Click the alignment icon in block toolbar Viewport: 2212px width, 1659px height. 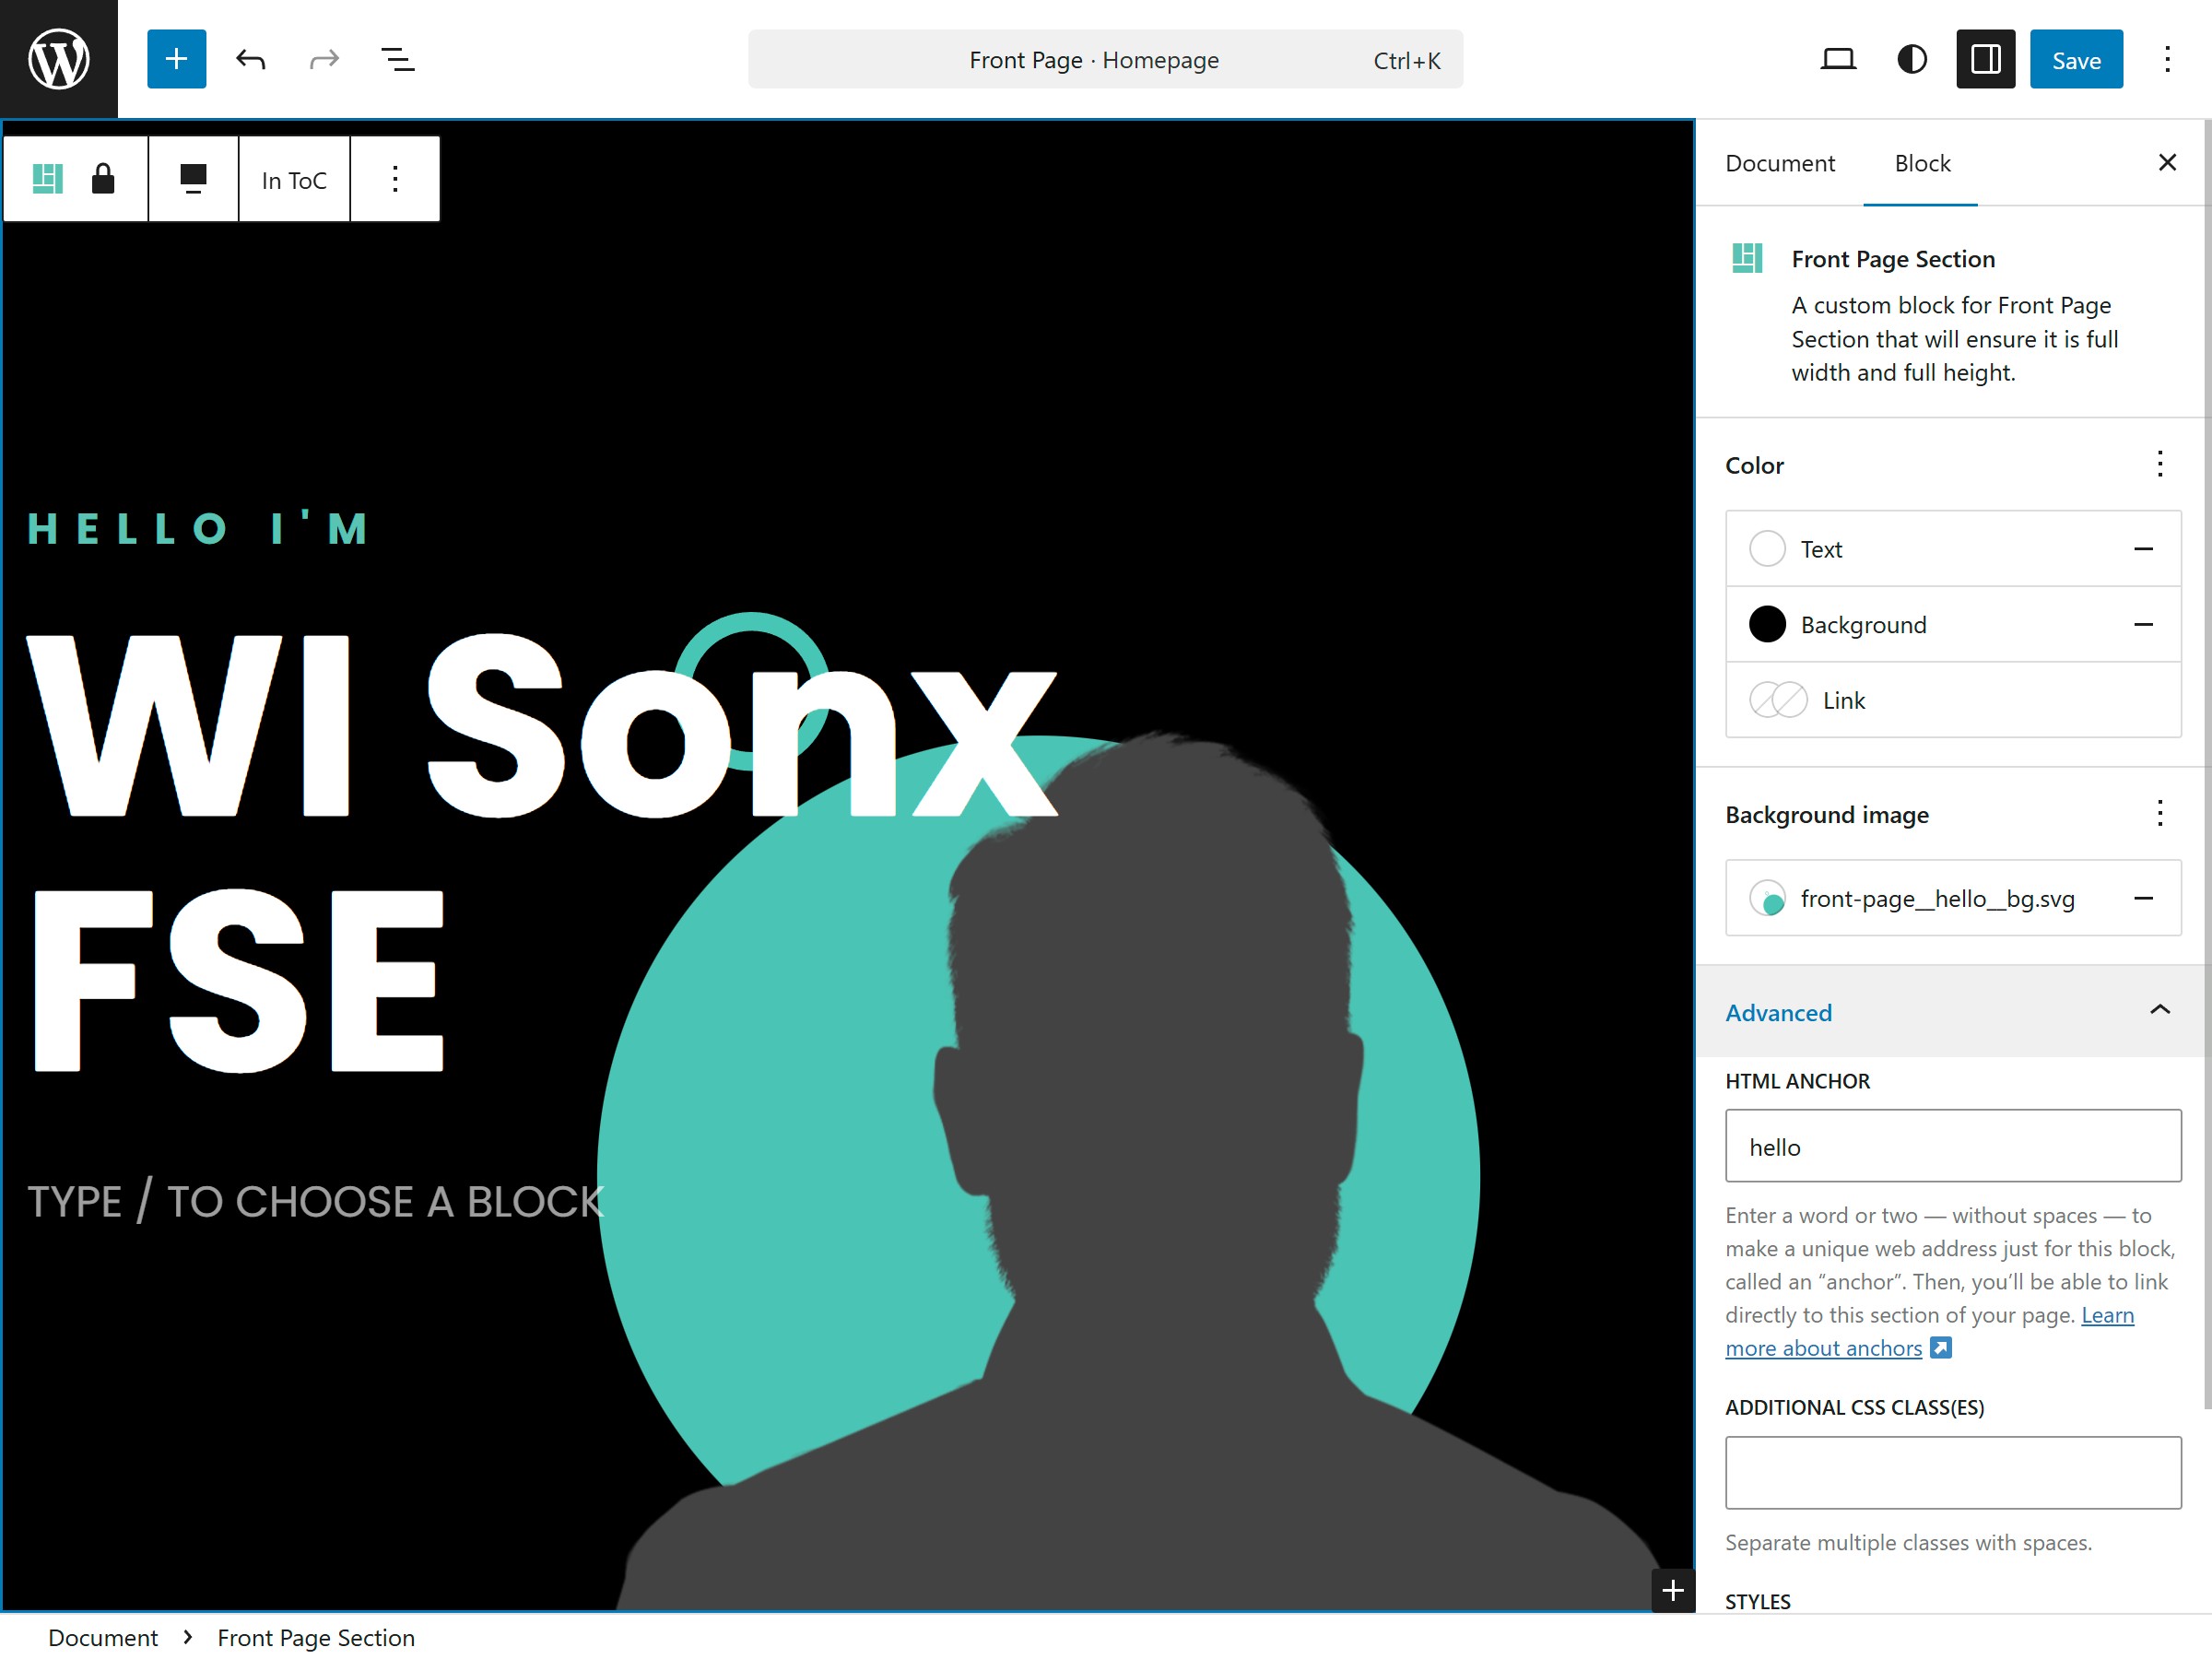pyautogui.click(x=193, y=179)
